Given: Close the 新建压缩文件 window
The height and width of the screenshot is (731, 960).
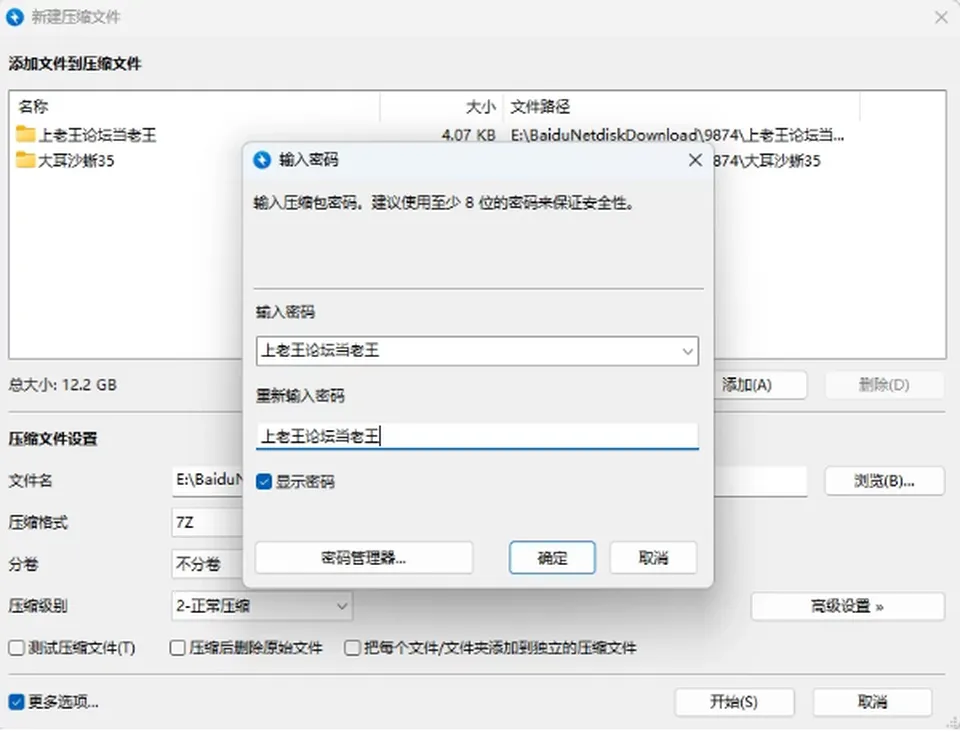Looking at the screenshot, I should pos(941,17).
